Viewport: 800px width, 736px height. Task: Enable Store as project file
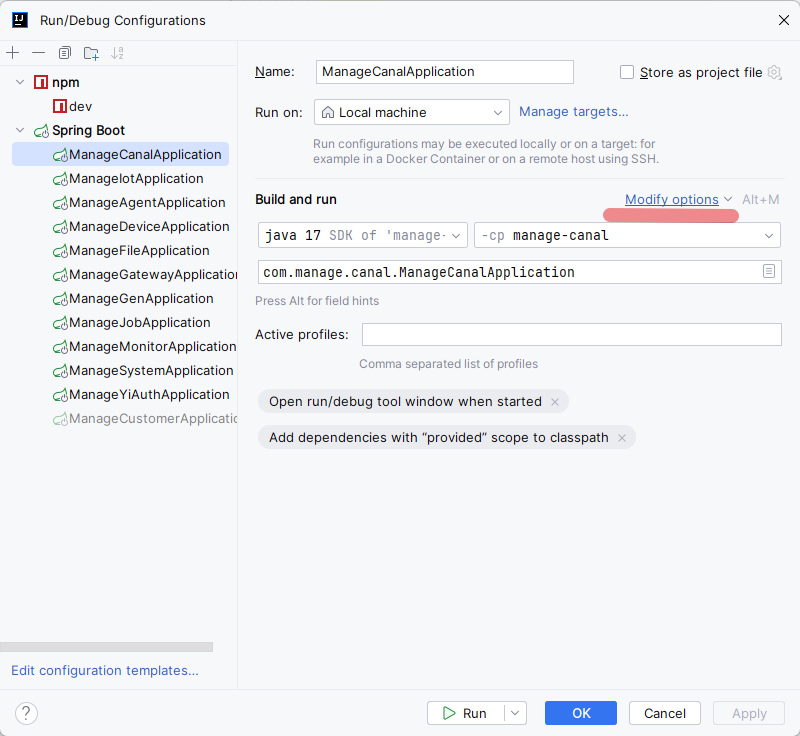click(x=627, y=72)
